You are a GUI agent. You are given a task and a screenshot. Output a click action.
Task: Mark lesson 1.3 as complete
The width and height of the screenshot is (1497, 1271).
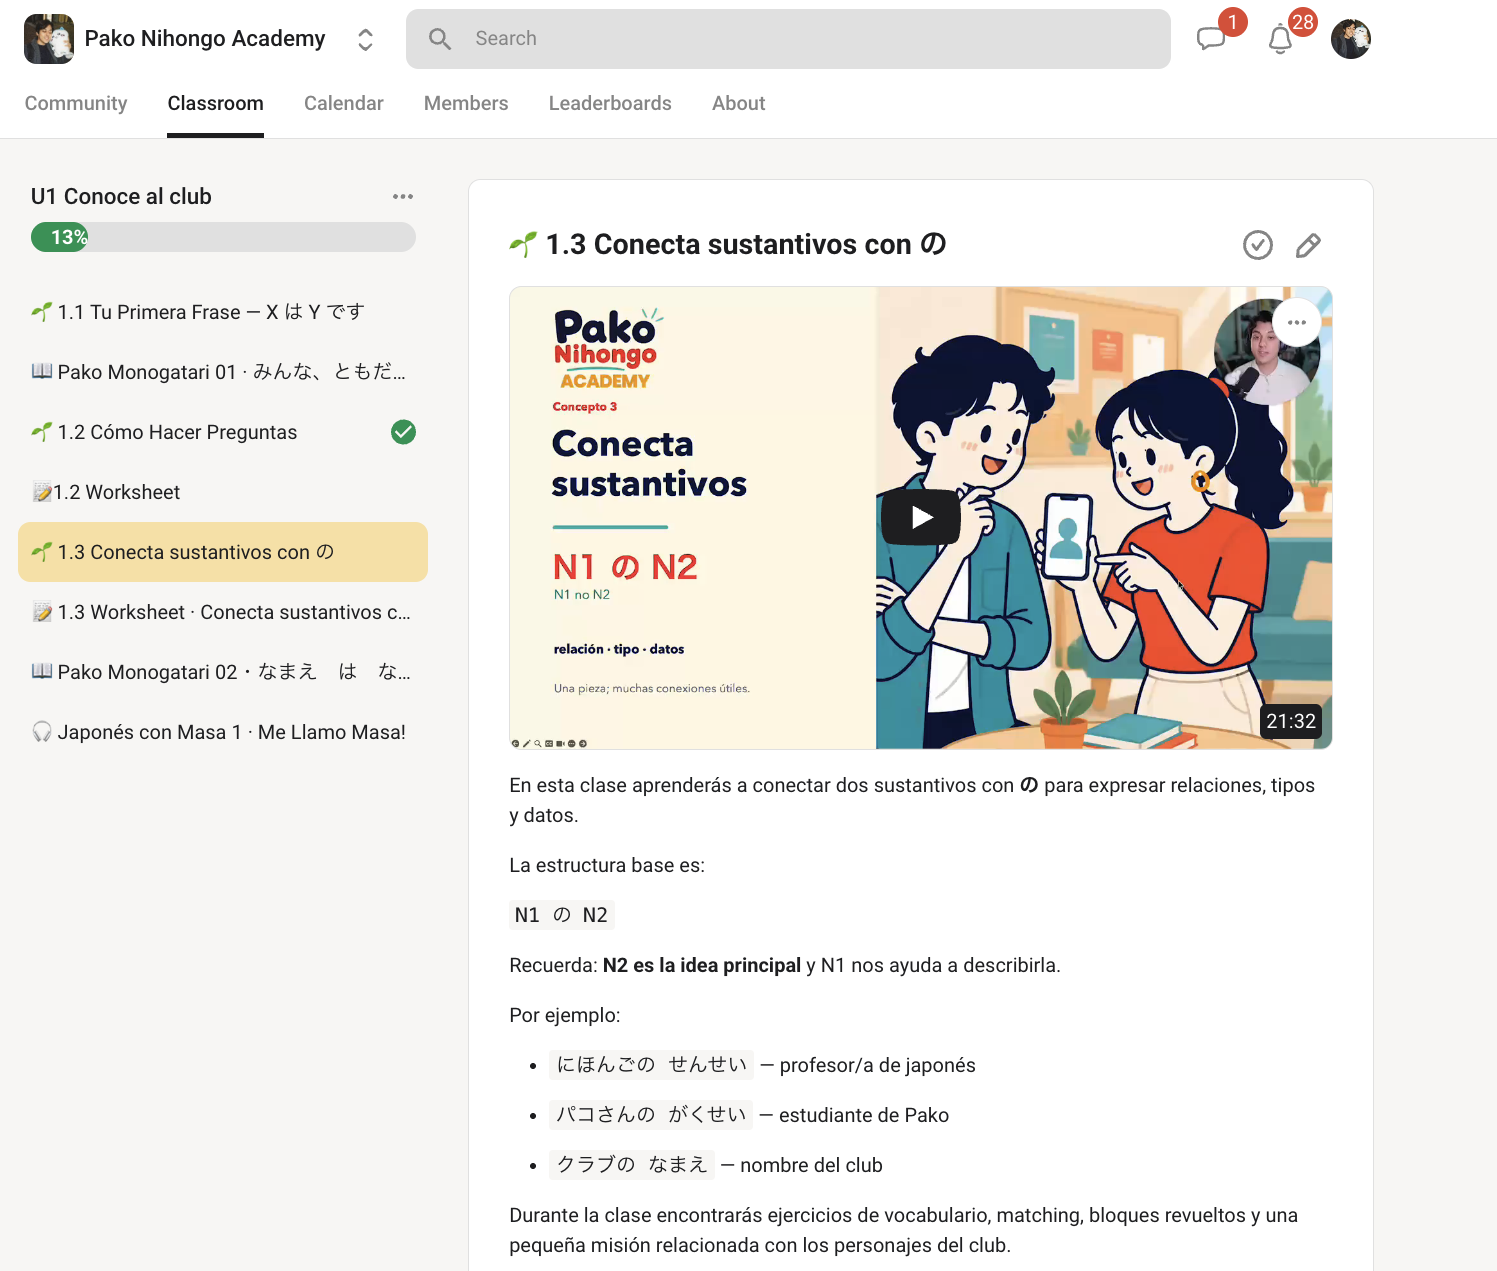1257,245
